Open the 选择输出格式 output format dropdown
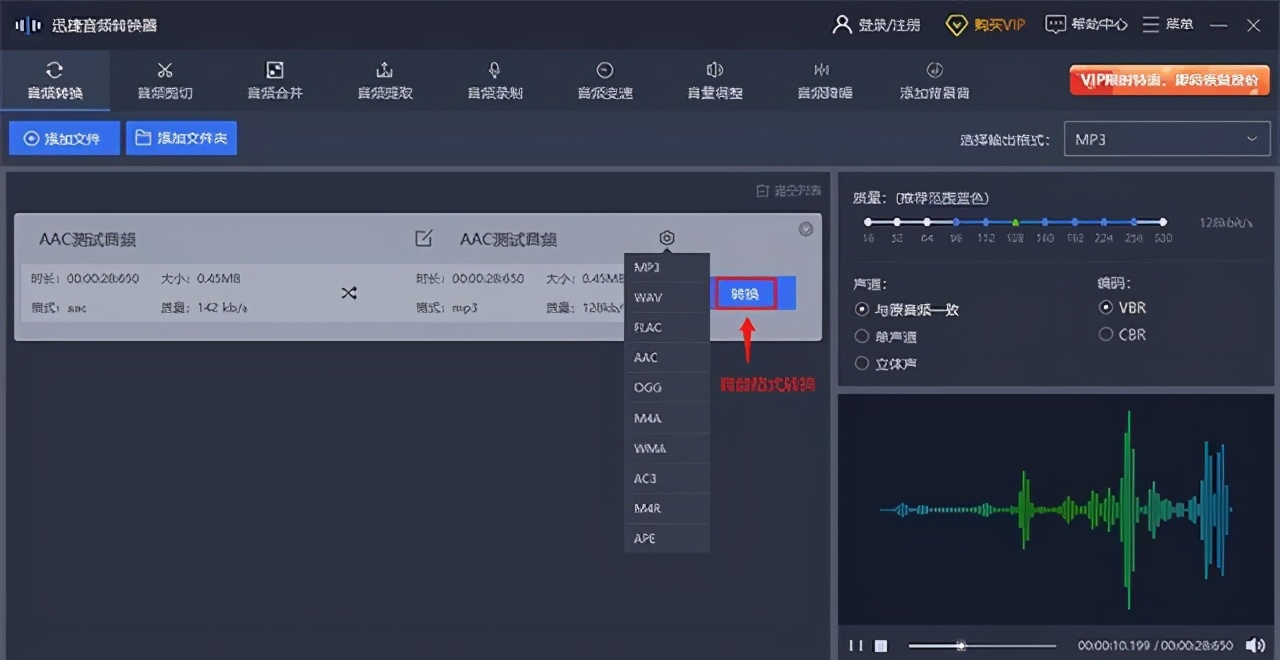 tap(1165, 139)
